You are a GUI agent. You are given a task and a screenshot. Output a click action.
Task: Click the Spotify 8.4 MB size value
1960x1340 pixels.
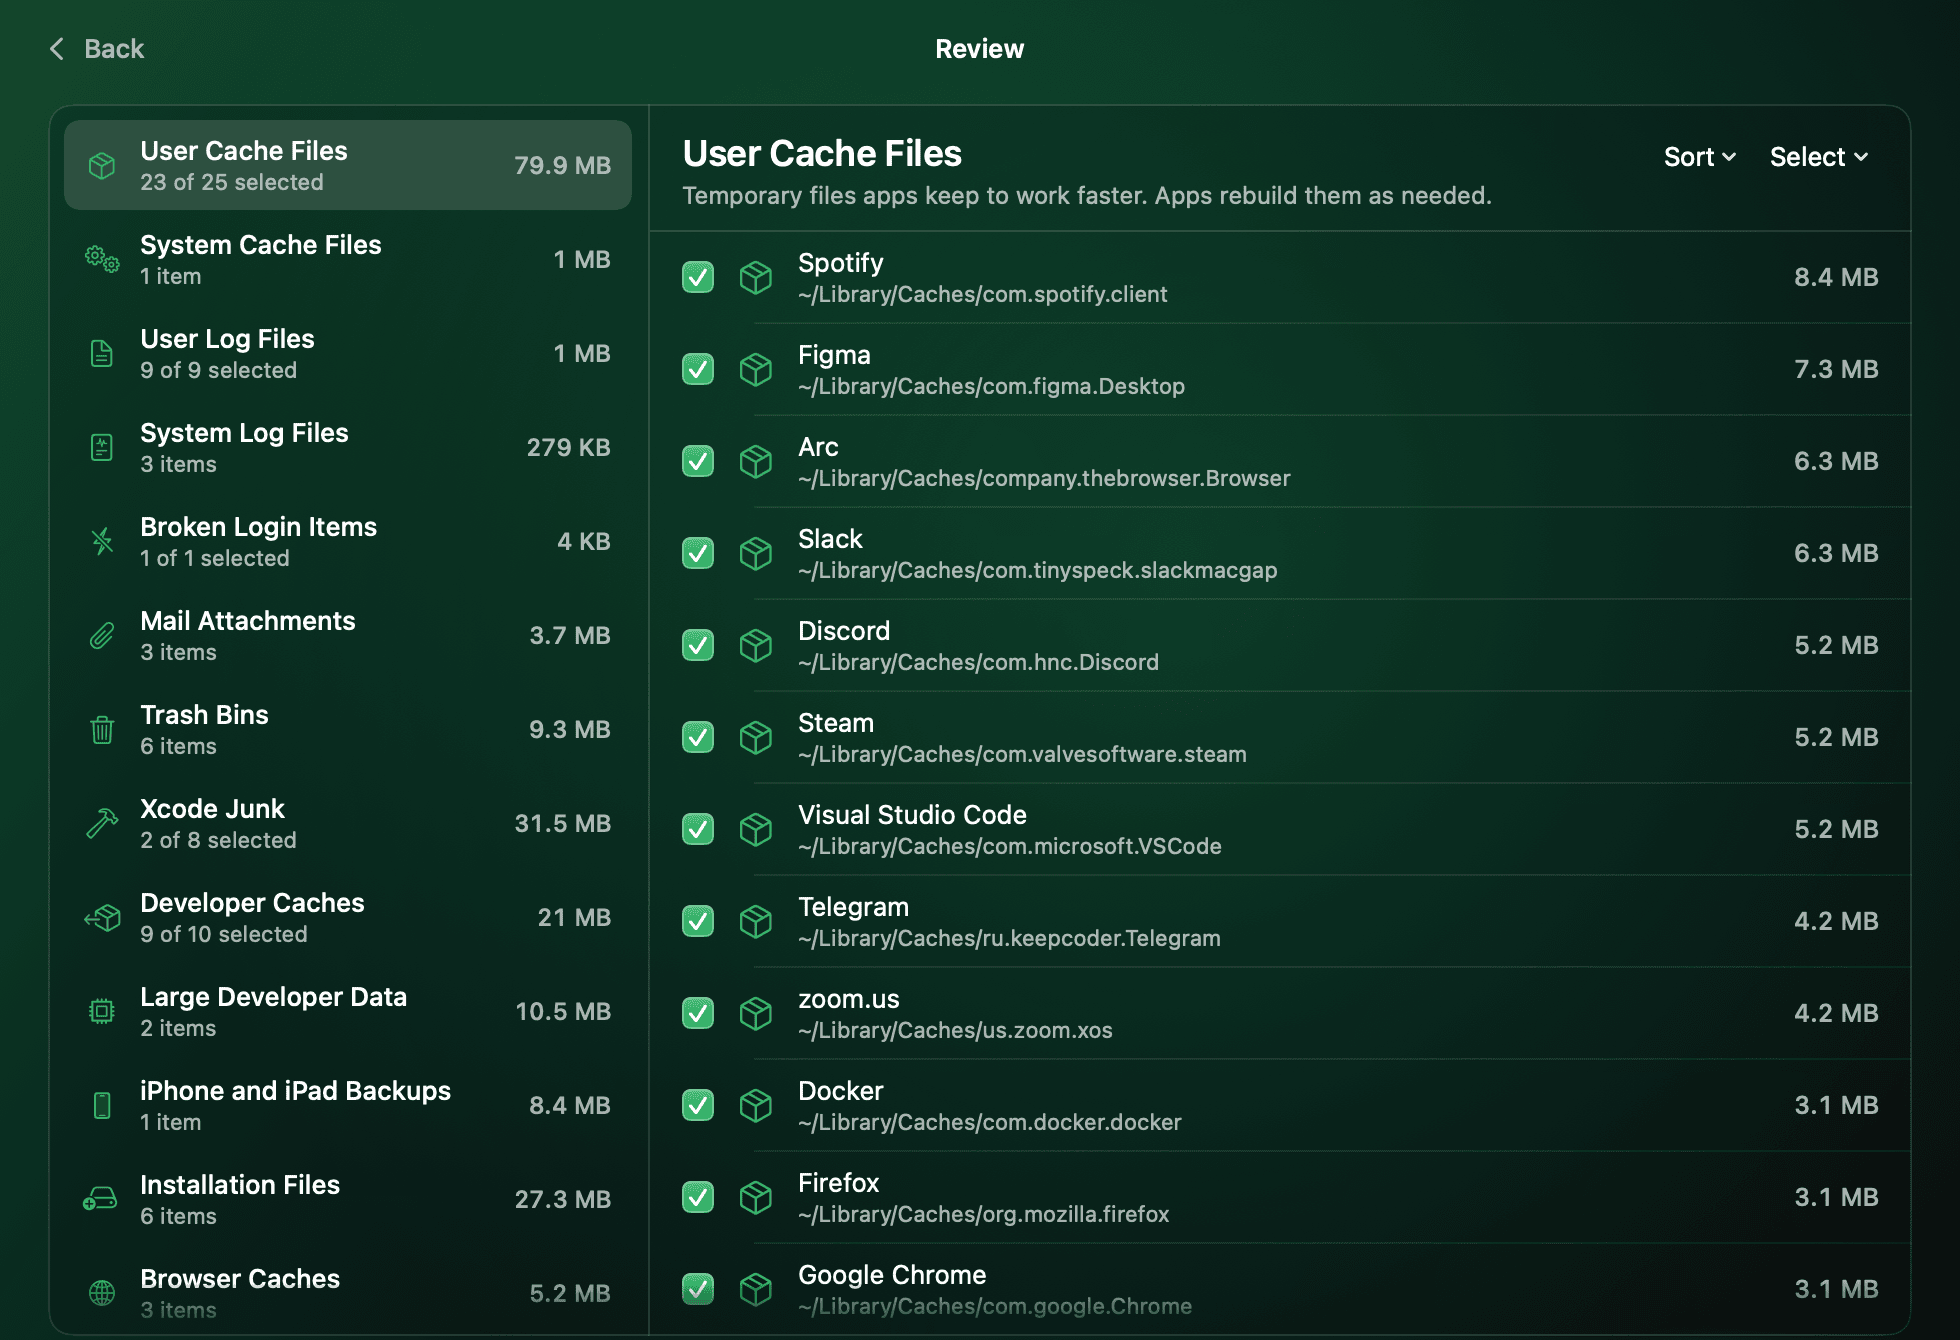1836,277
